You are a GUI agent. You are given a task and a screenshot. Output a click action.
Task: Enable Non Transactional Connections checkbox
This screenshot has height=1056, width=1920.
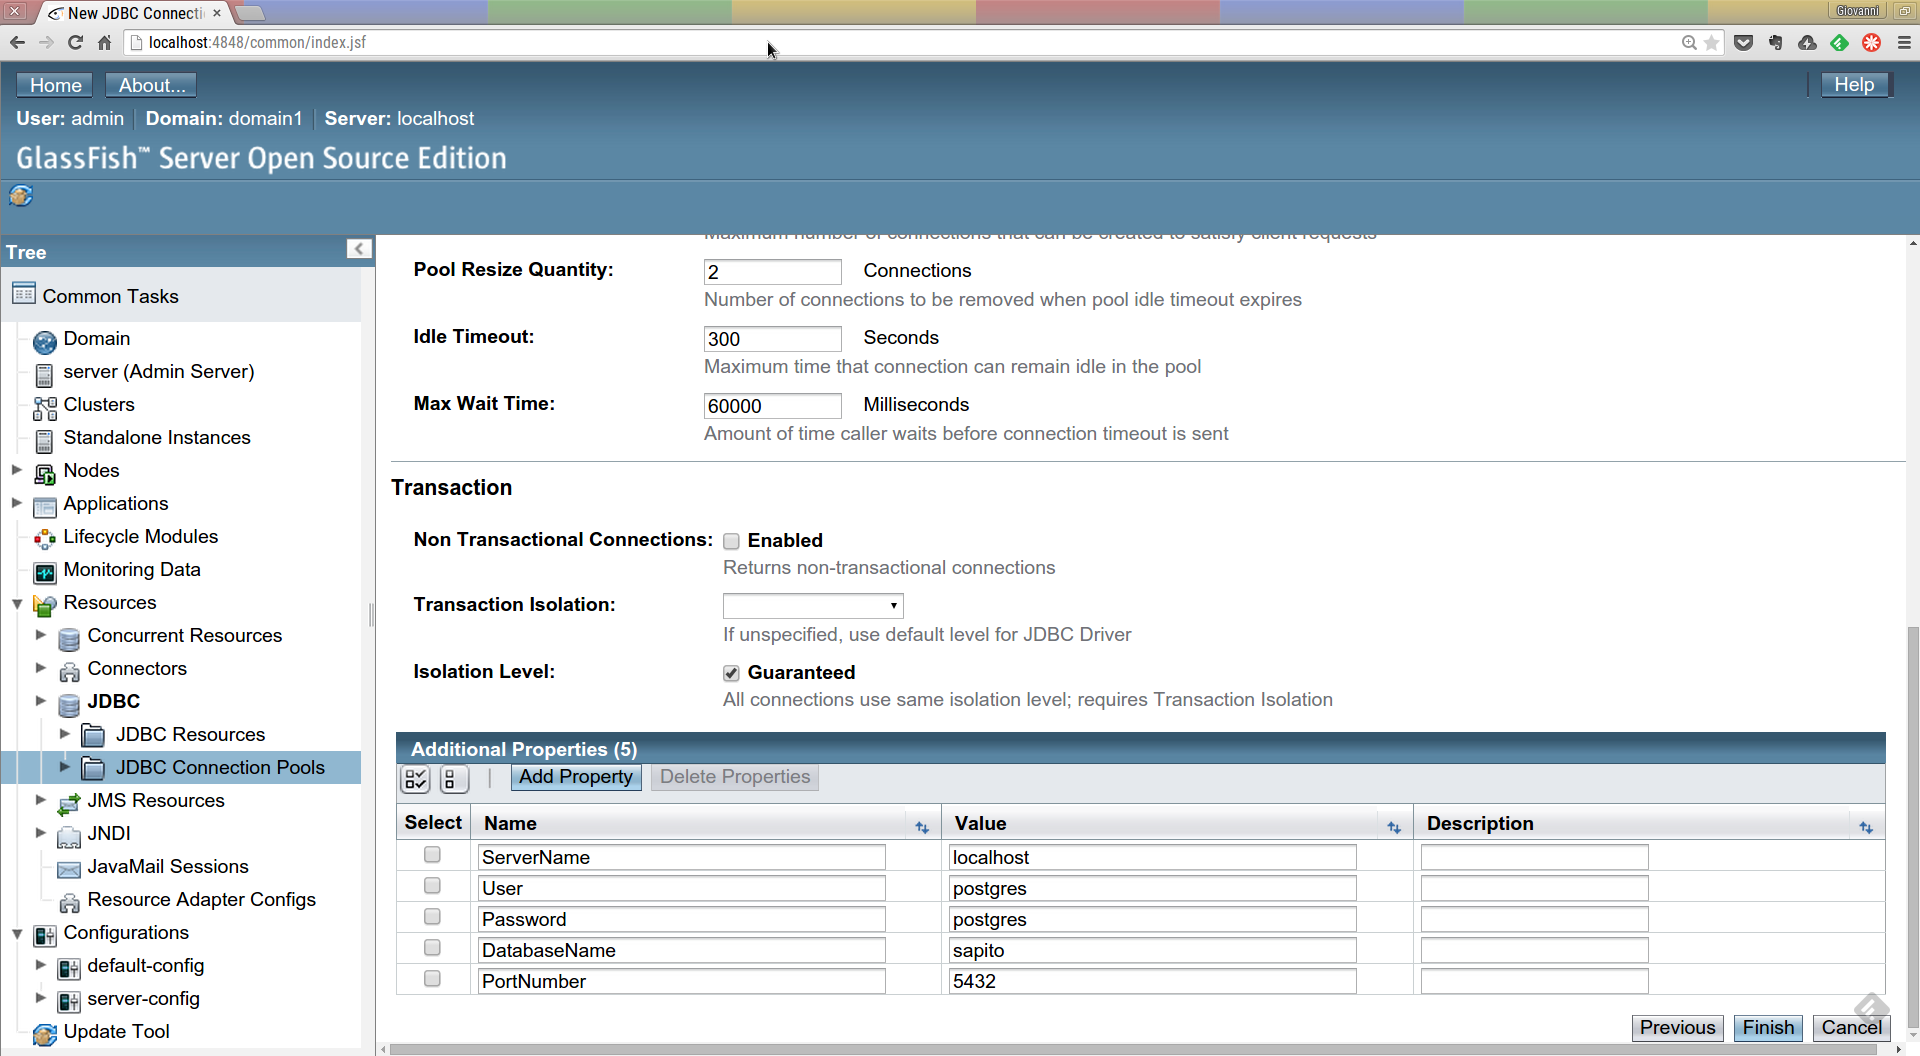tap(731, 541)
